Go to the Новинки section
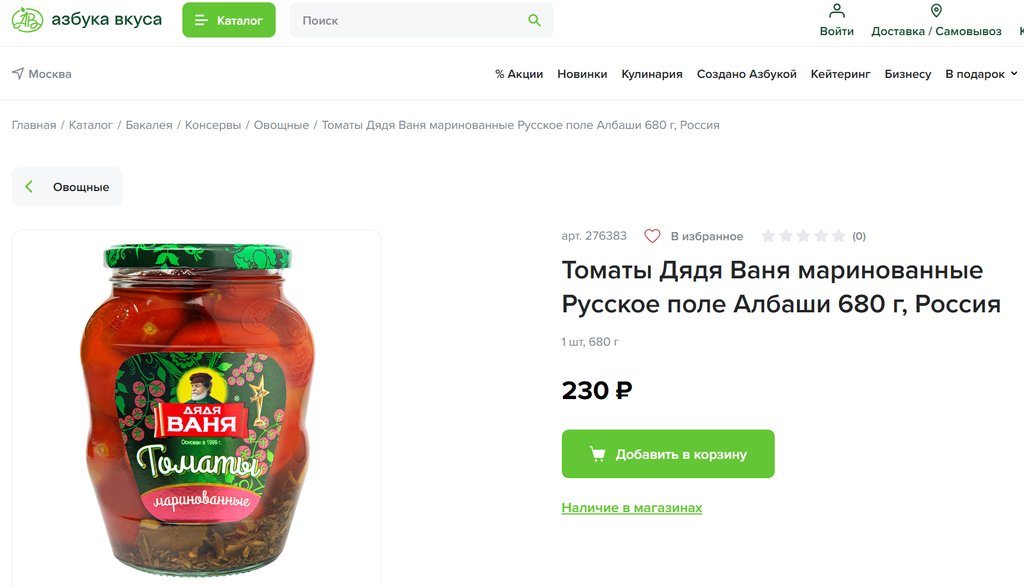This screenshot has height=586, width=1024. (582, 74)
